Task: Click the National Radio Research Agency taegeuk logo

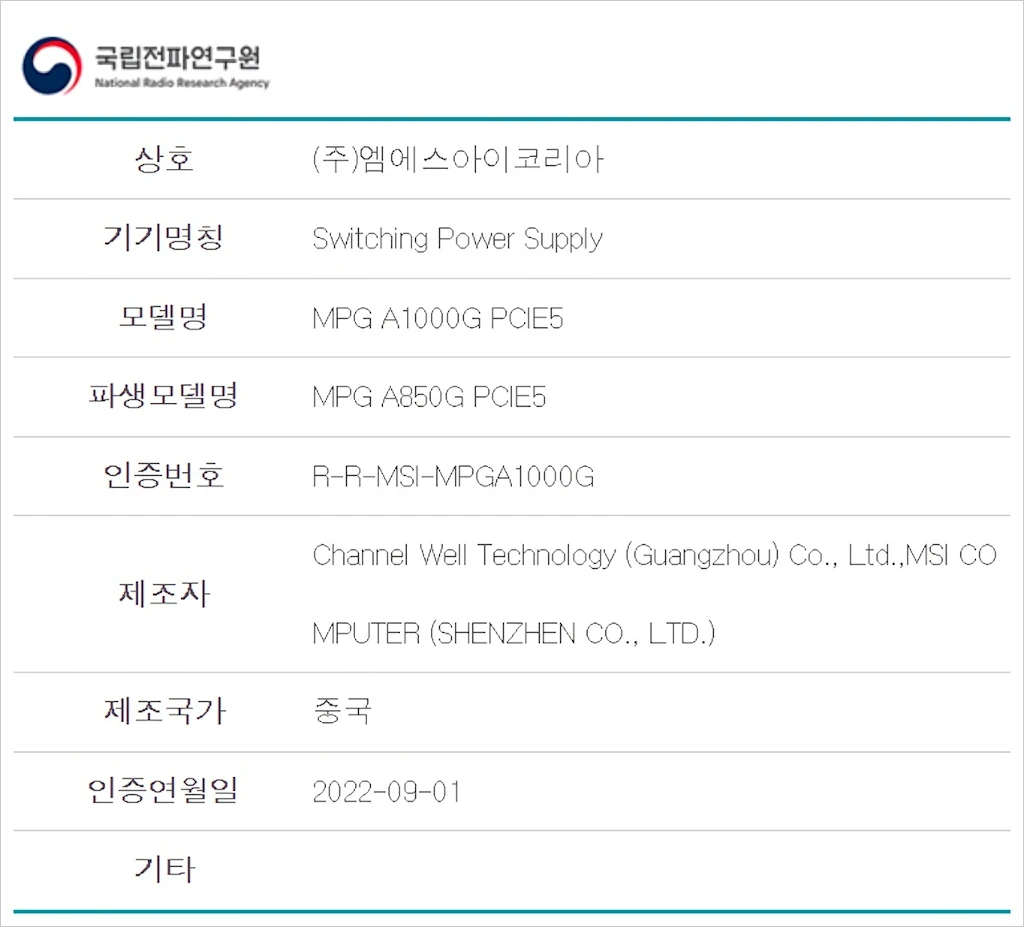Action: pyautogui.click(x=52, y=65)
